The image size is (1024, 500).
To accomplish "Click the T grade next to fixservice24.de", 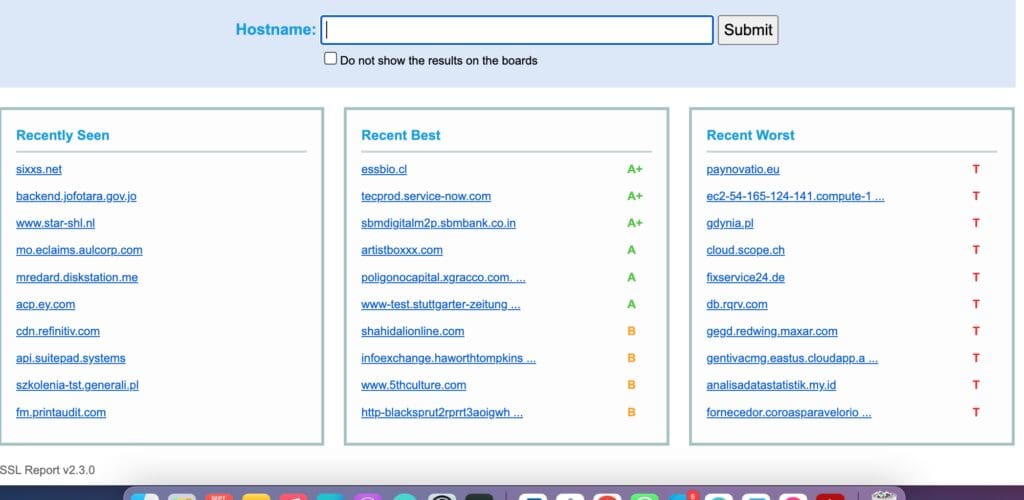I will 976,277.
